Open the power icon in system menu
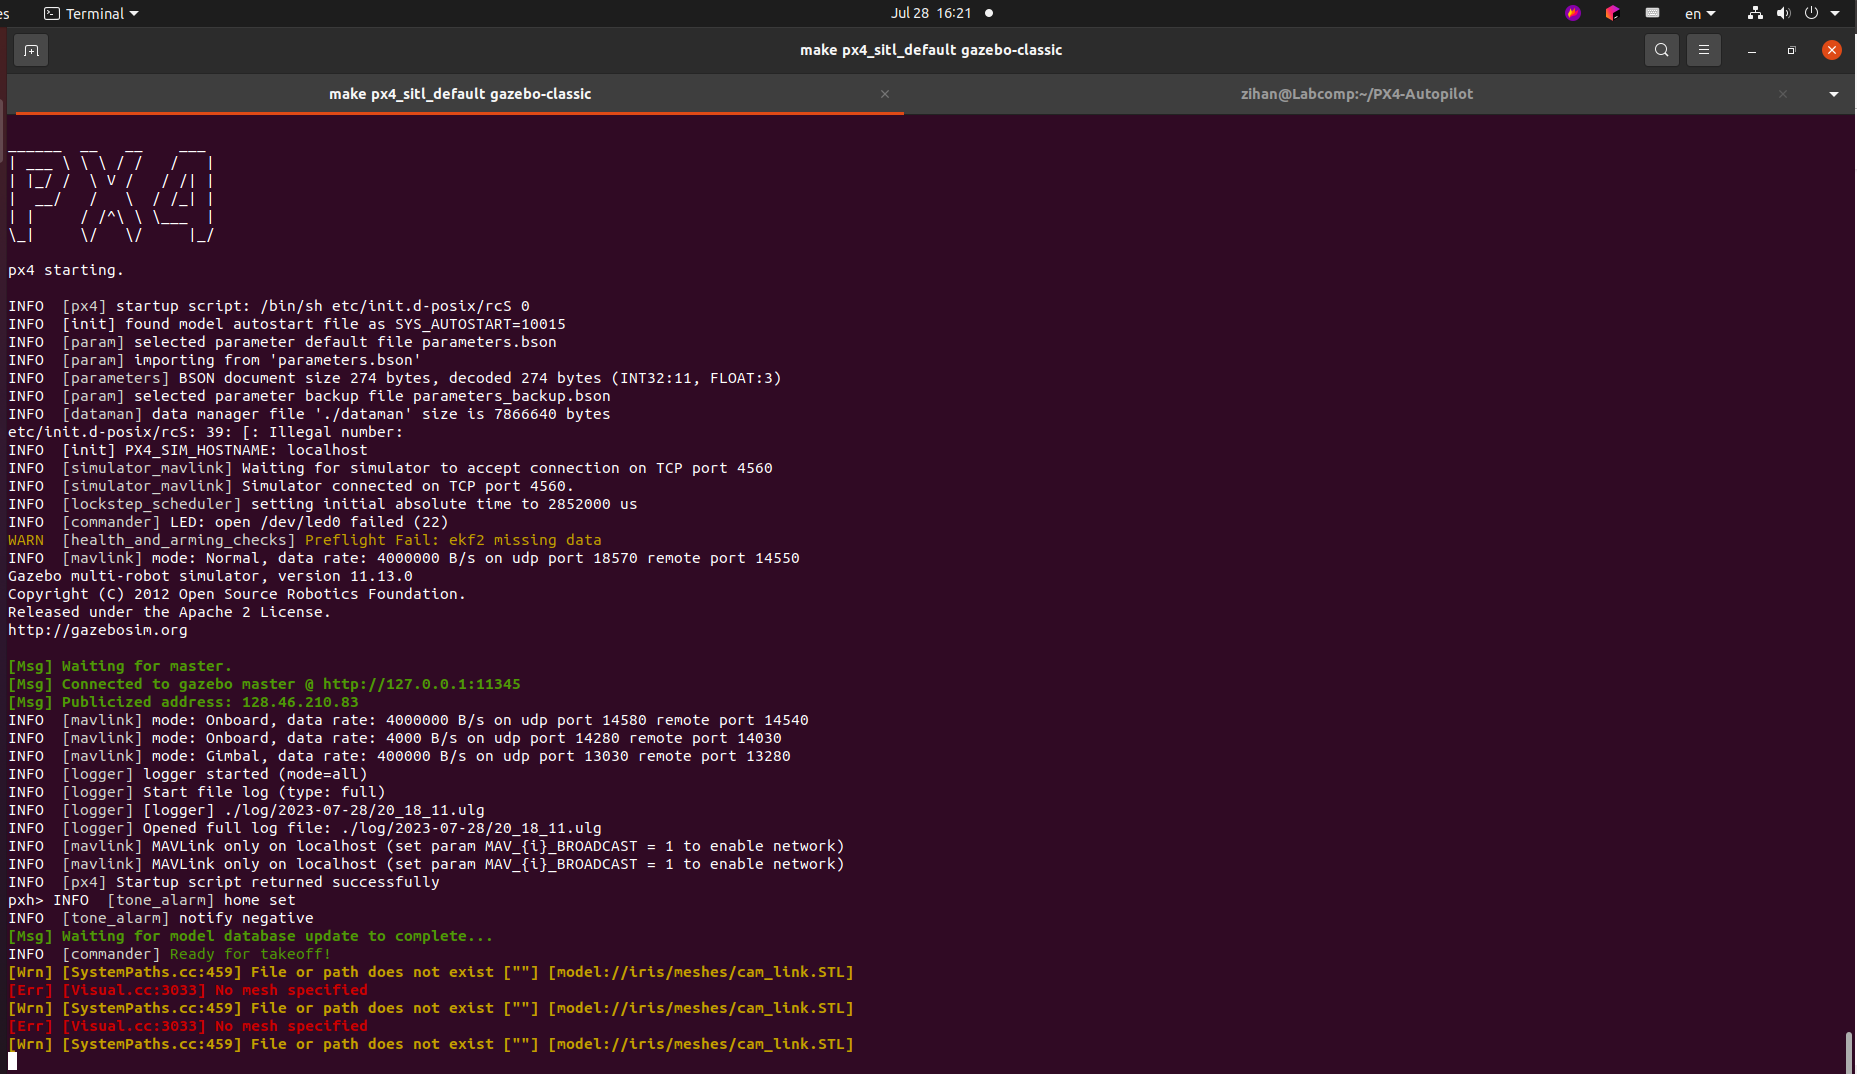The width and height of the screenshot is (1857, 1074). pos(1811,13)
